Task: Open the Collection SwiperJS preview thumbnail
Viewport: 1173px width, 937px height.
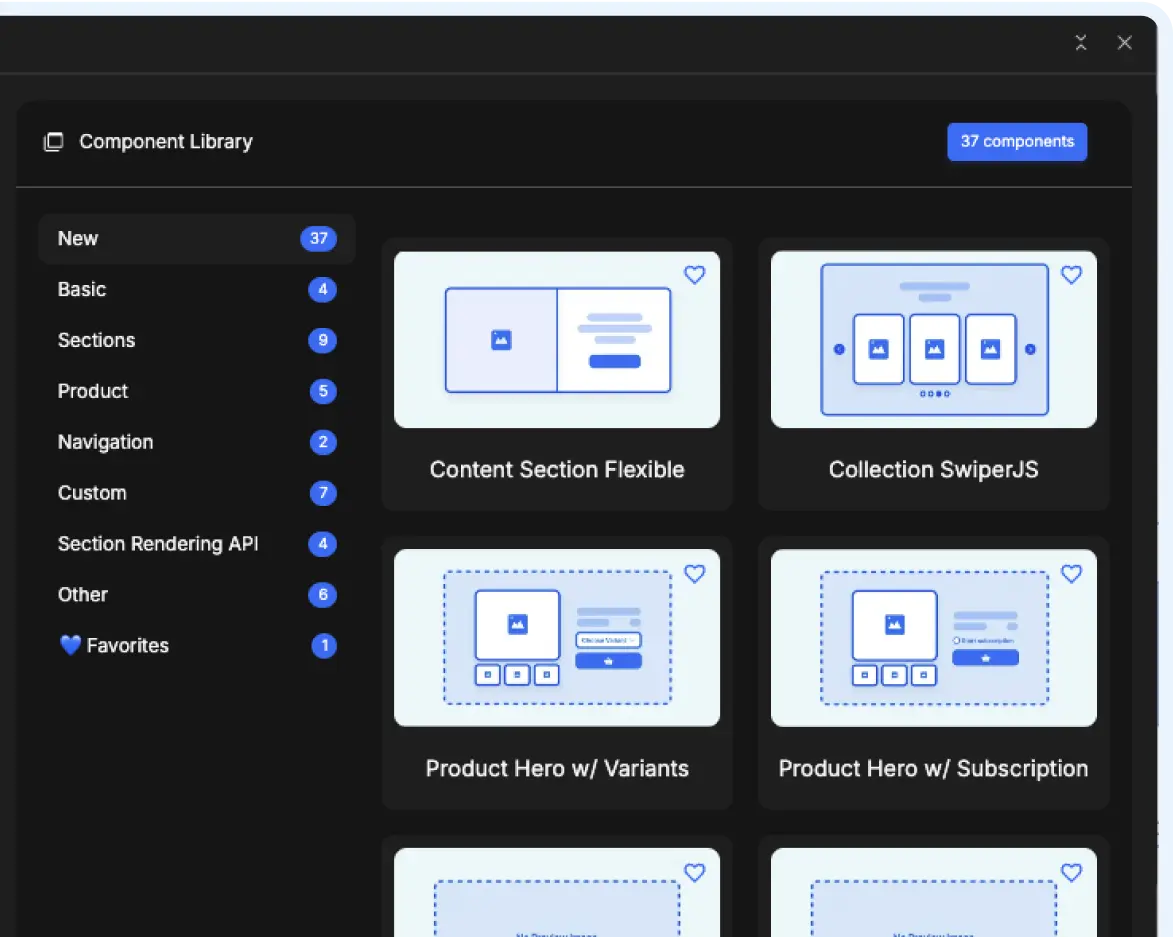Action: tap(934, 340)
